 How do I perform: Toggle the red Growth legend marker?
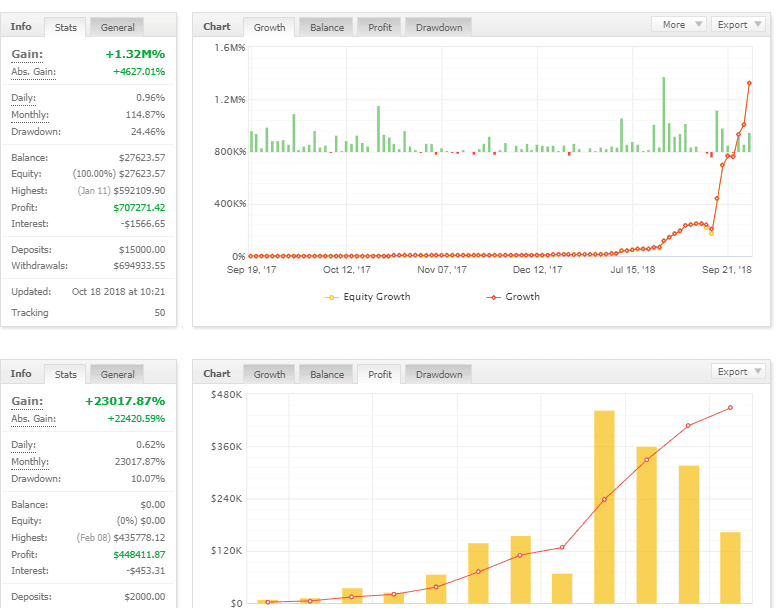pos(493,297)
